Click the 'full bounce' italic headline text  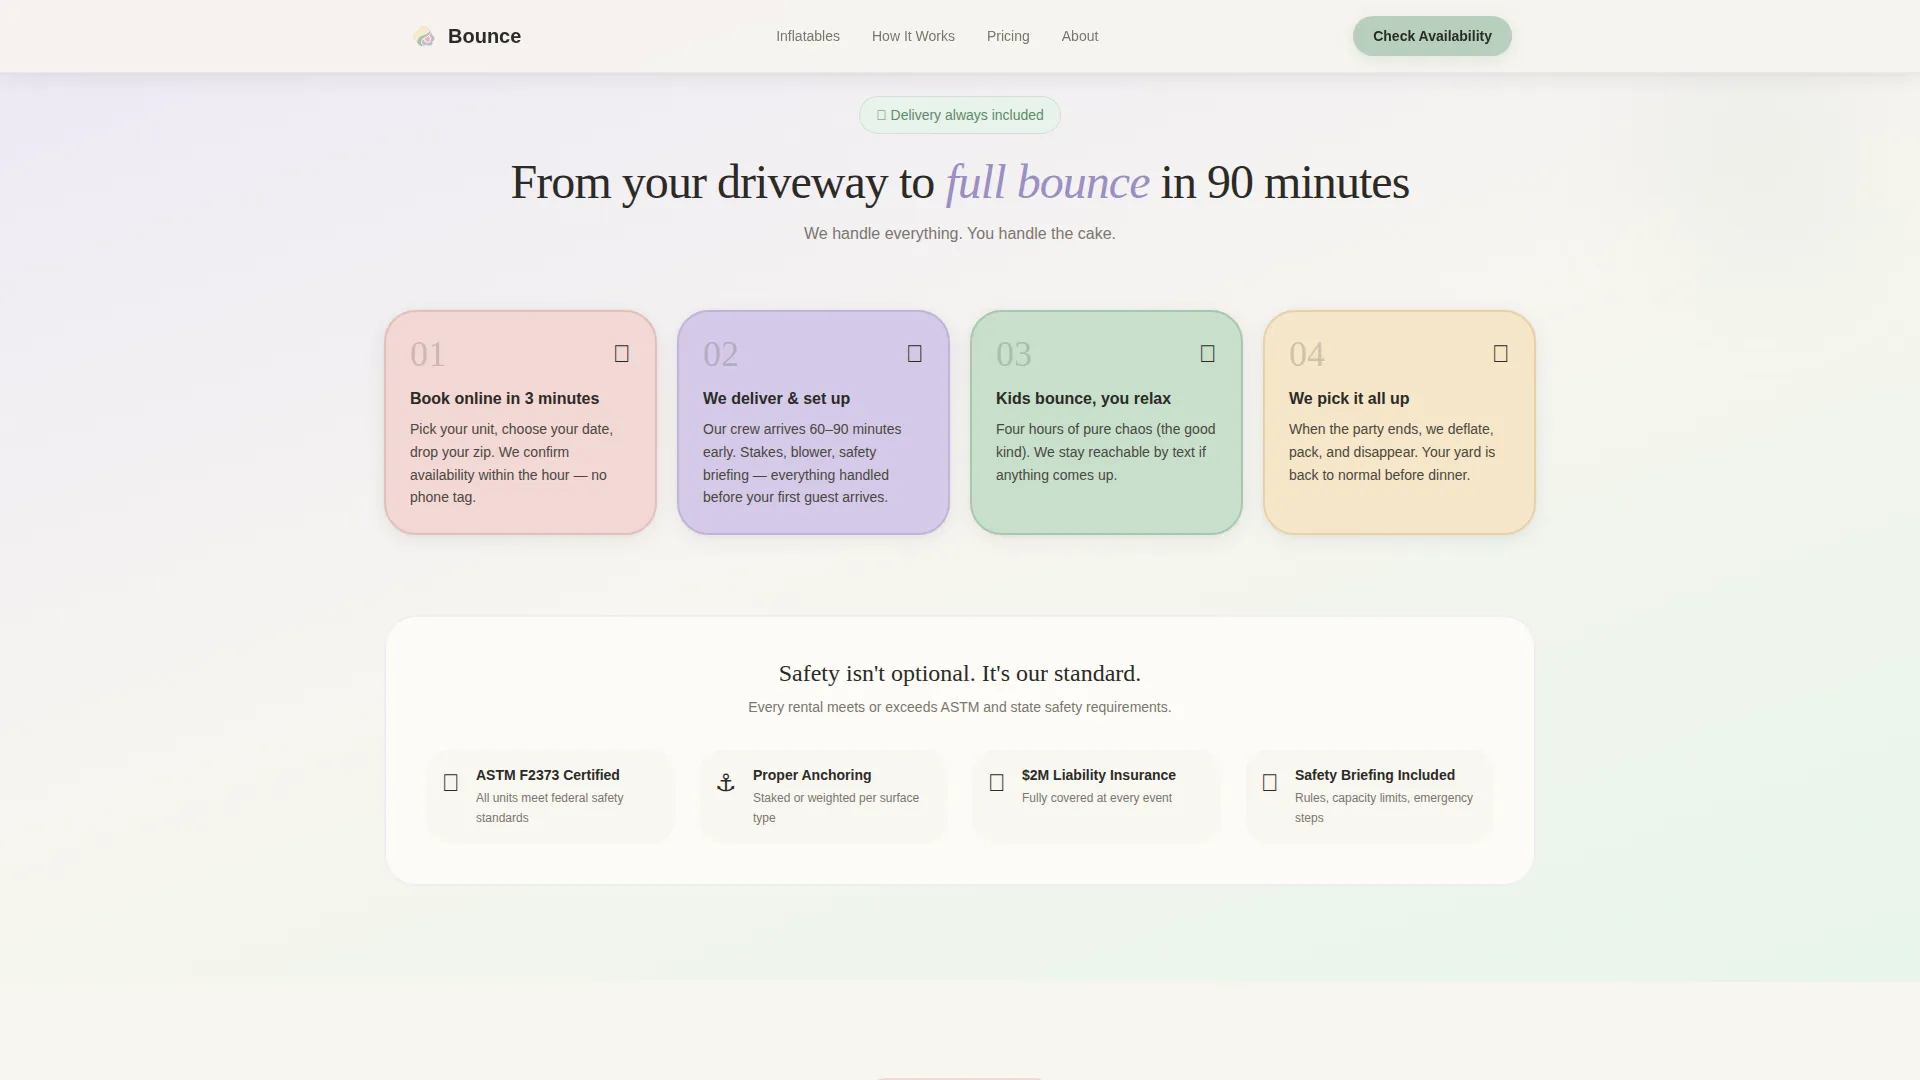tap(1047, 183)
